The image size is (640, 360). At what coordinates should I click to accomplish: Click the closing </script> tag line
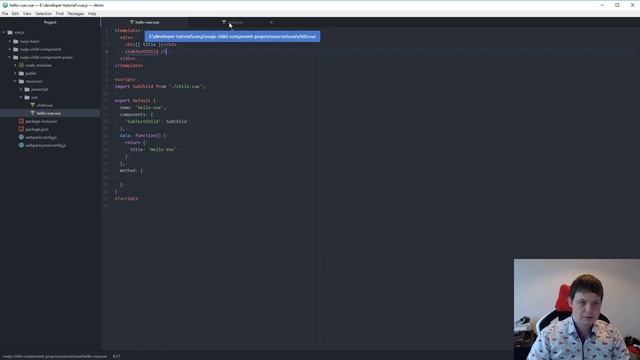[x=127, y=198]
